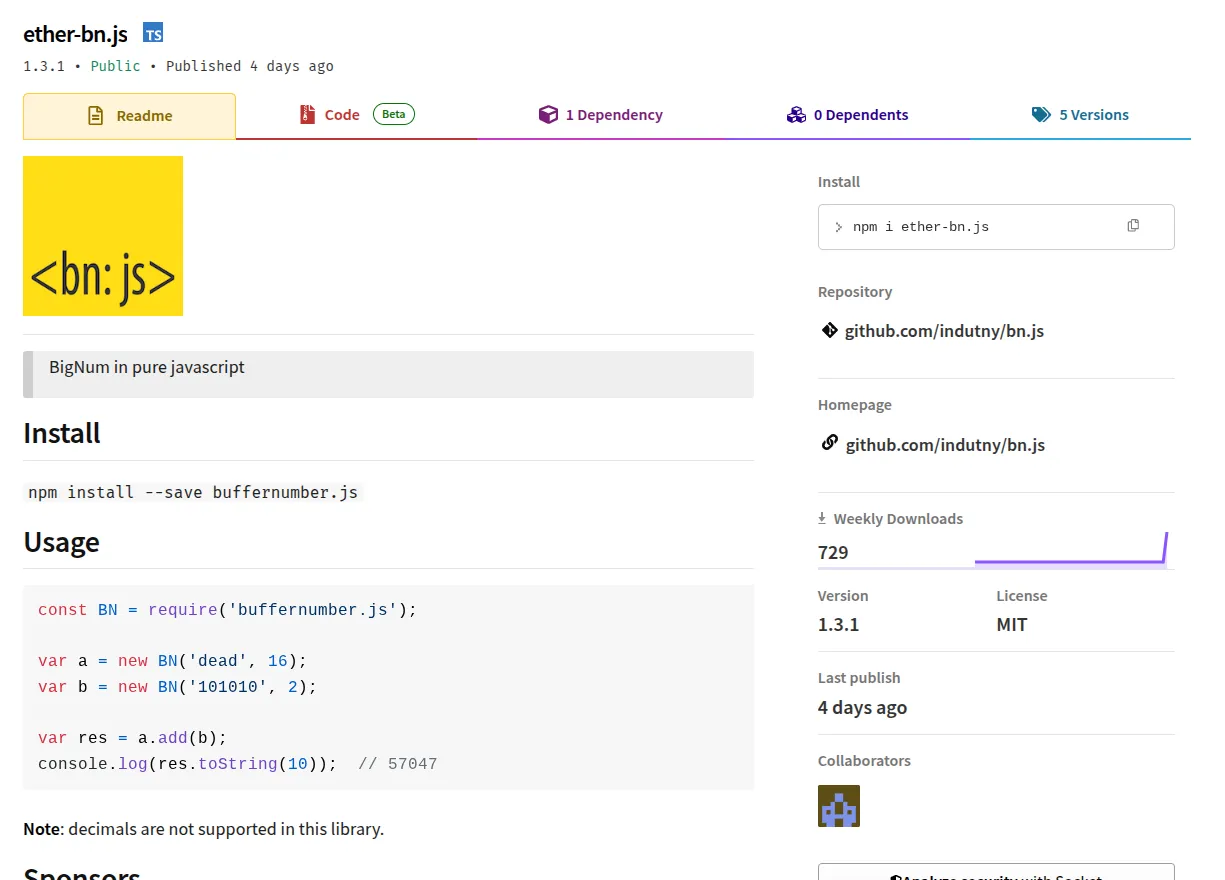Click the Code file icon

307,115
